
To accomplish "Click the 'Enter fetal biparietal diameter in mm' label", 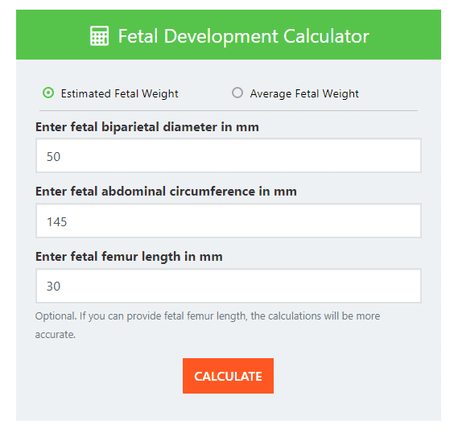I will click(x=147, y=127).
